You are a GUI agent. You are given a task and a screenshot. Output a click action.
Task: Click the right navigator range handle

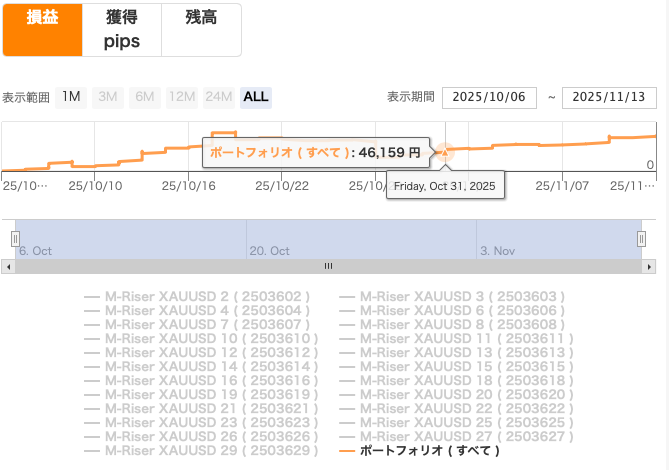click(x=641, y=238)
